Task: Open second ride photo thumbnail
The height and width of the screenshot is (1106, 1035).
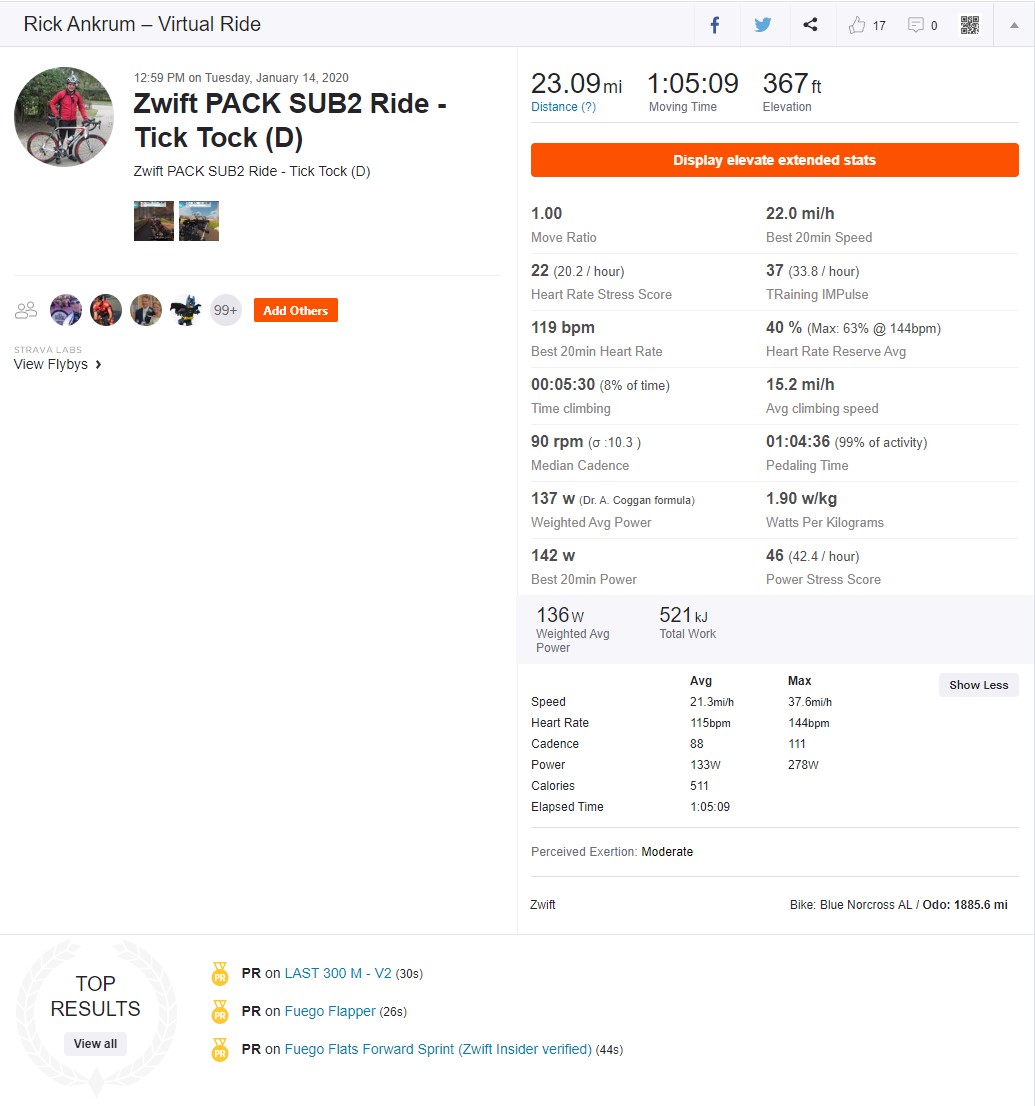Action: (x=199, y=221)
